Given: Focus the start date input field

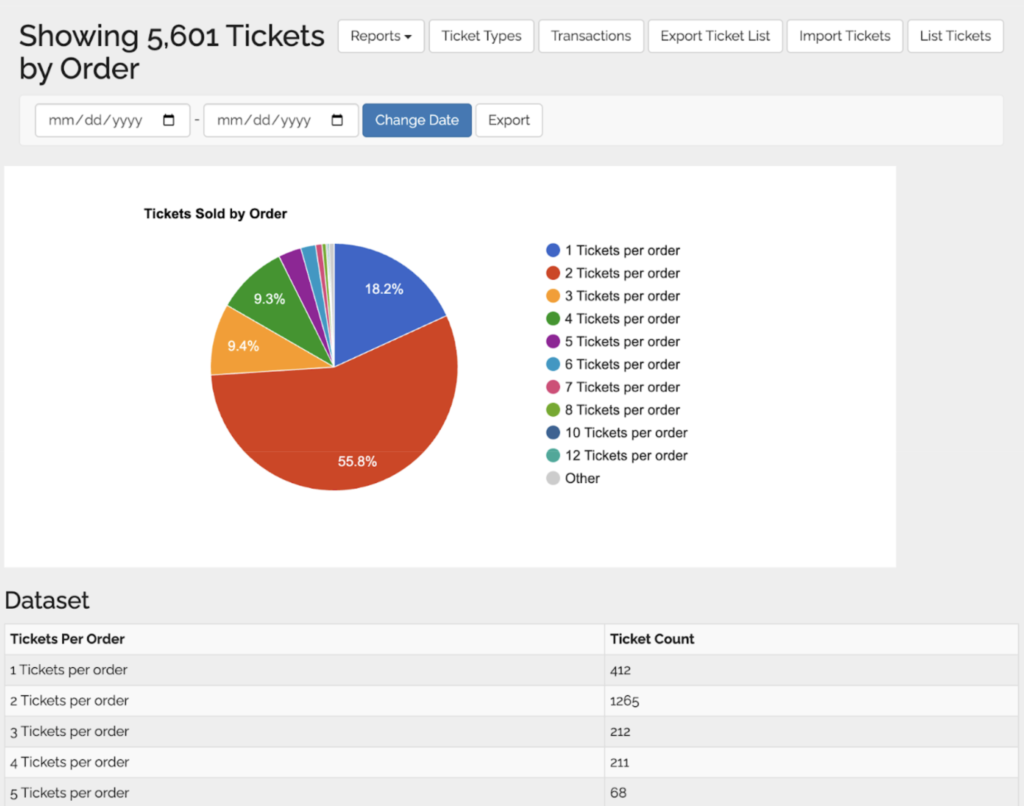Looking at the screenshot, I should pyautogui.click(x=95, y=120).
